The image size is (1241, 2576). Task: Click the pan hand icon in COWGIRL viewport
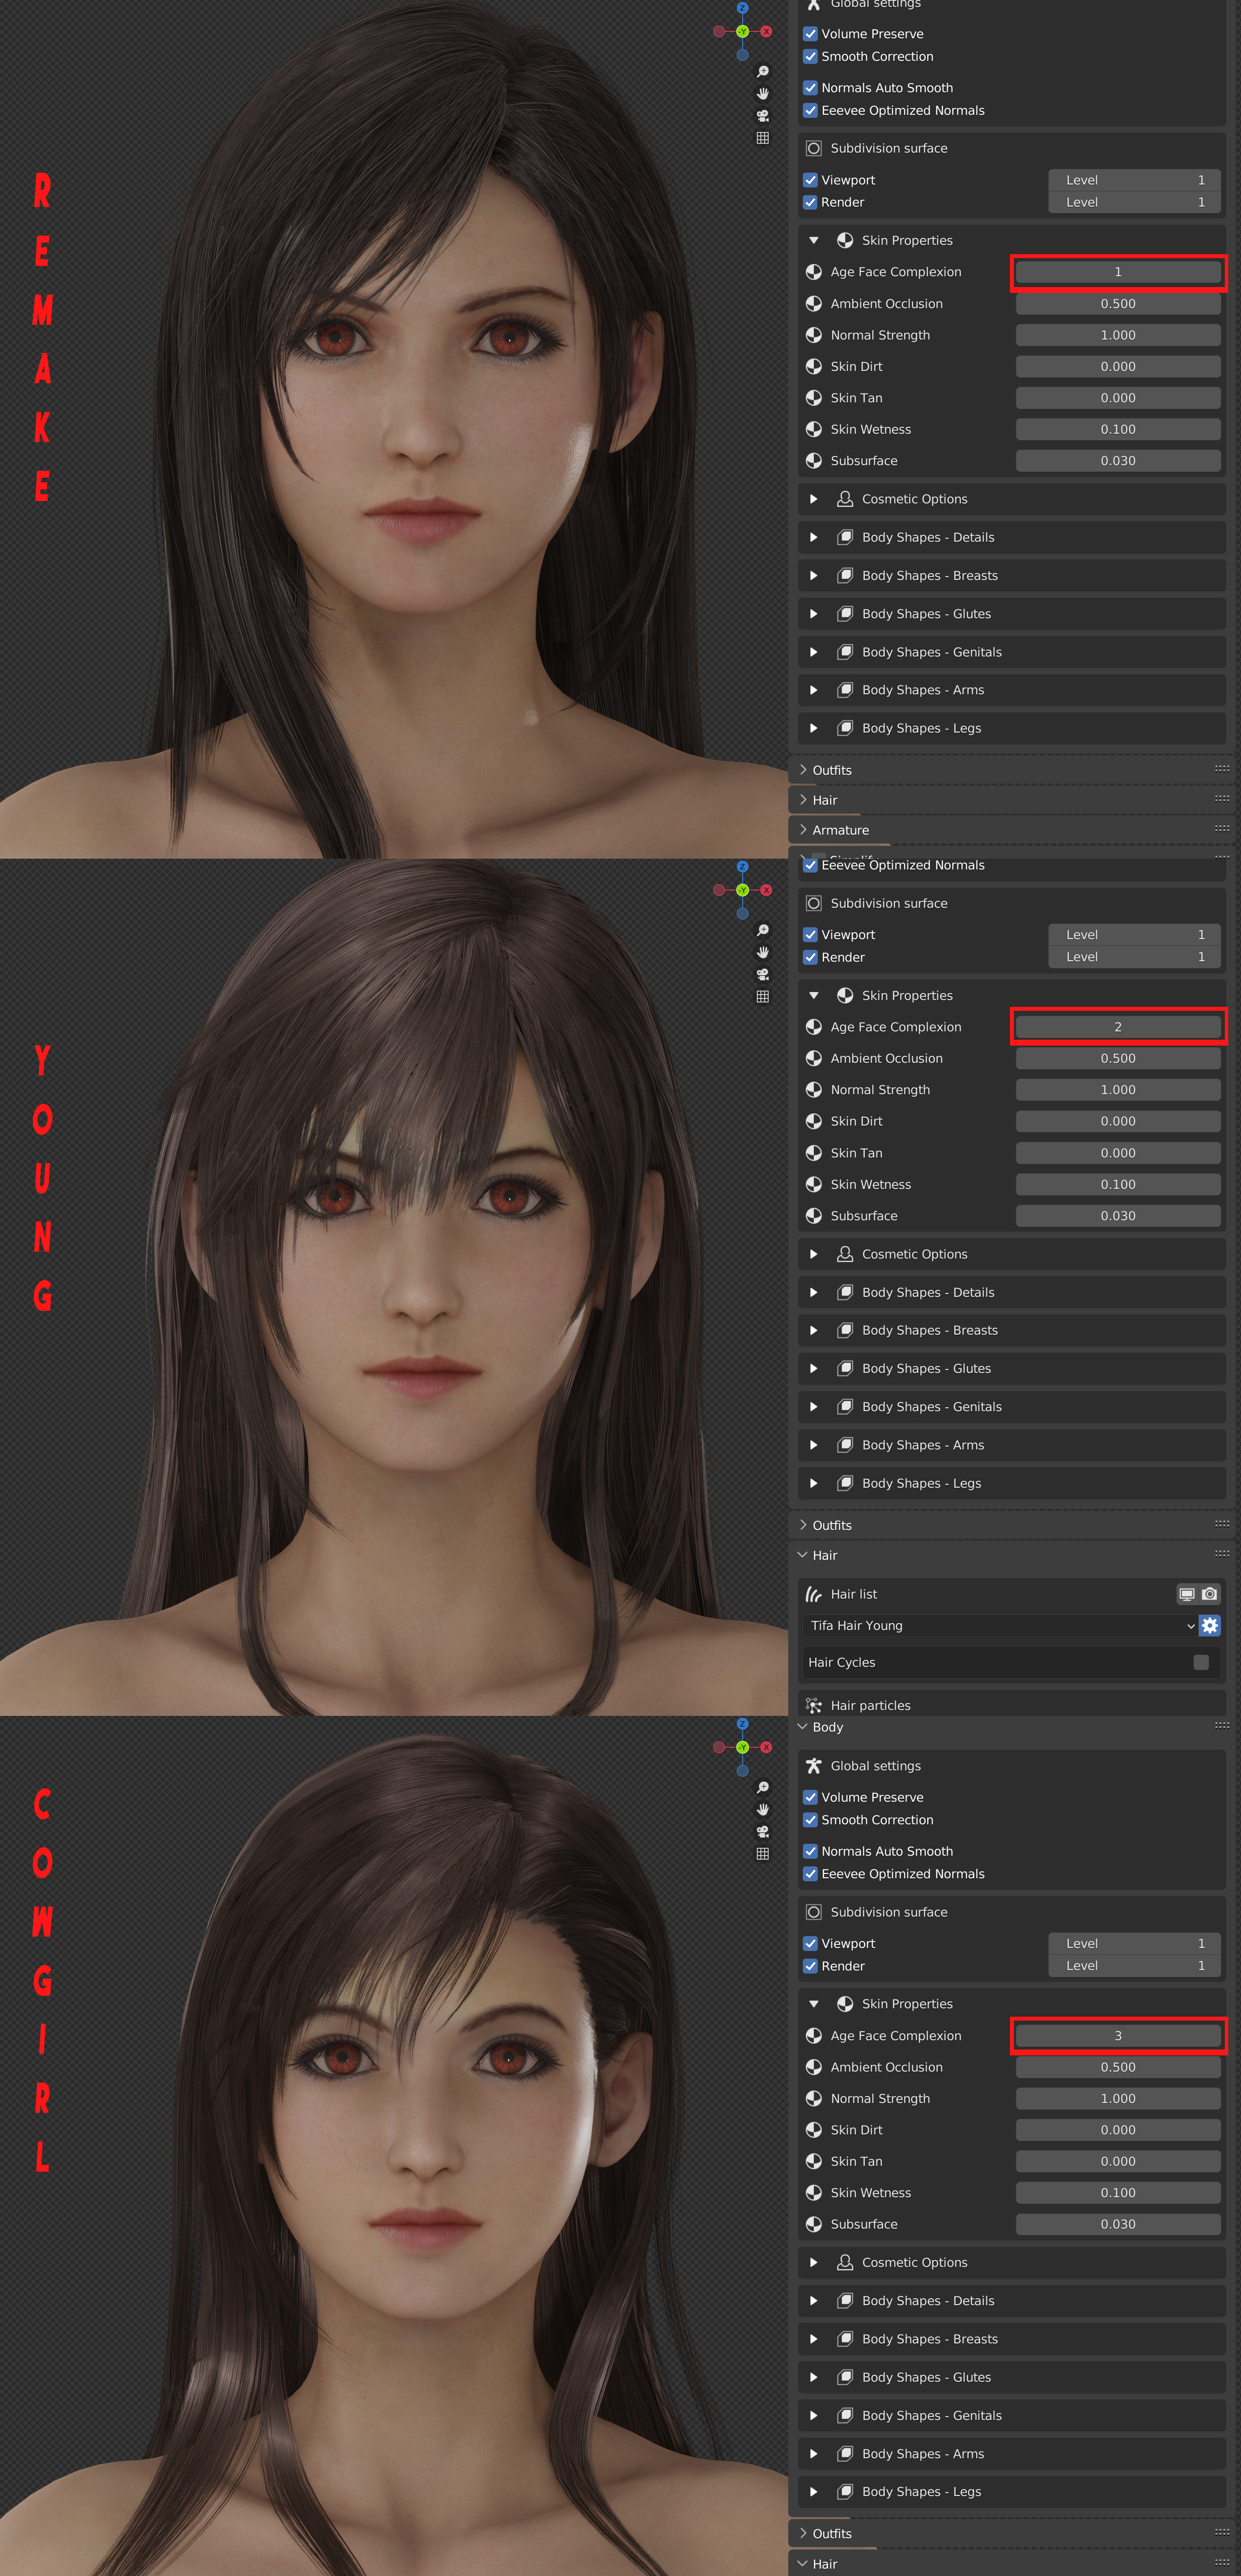click(x=763, y=1809)
